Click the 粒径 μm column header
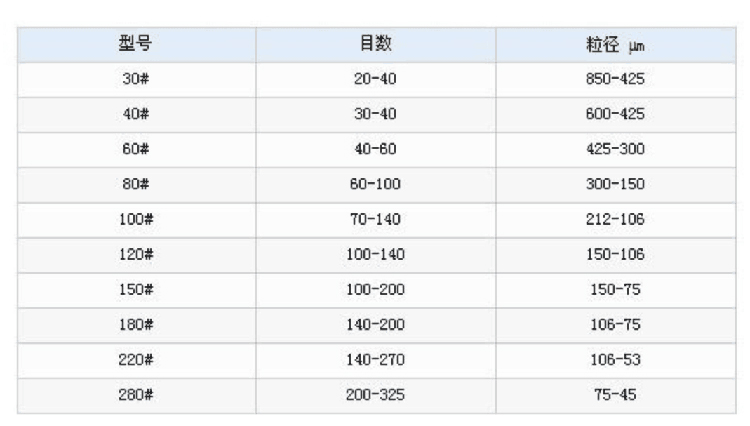 click(x=615, y=45)
